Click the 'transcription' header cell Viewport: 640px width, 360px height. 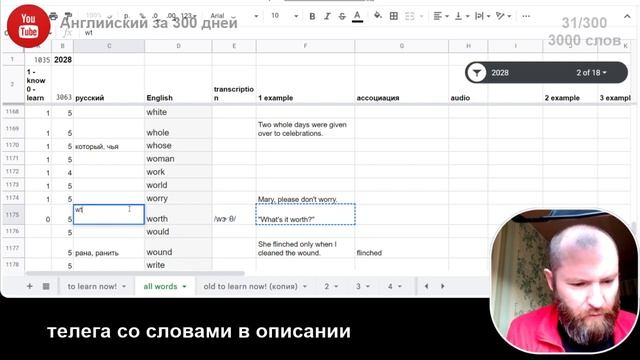(x=234, y=84)
